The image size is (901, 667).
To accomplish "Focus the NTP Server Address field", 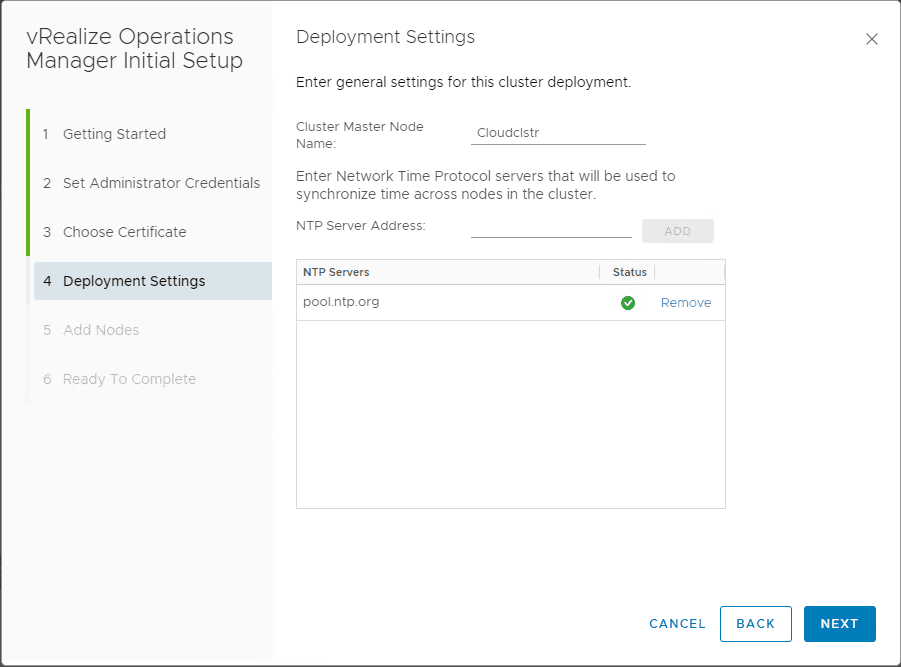I will 551,229.
